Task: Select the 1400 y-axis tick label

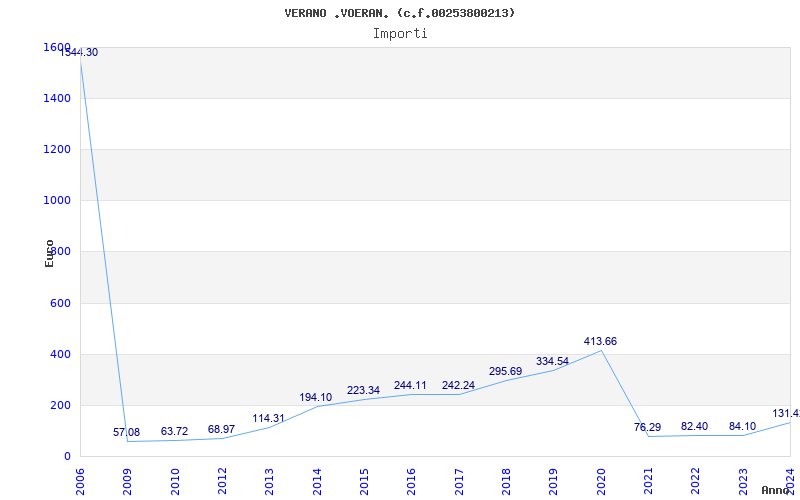Action: click(57, 99)
